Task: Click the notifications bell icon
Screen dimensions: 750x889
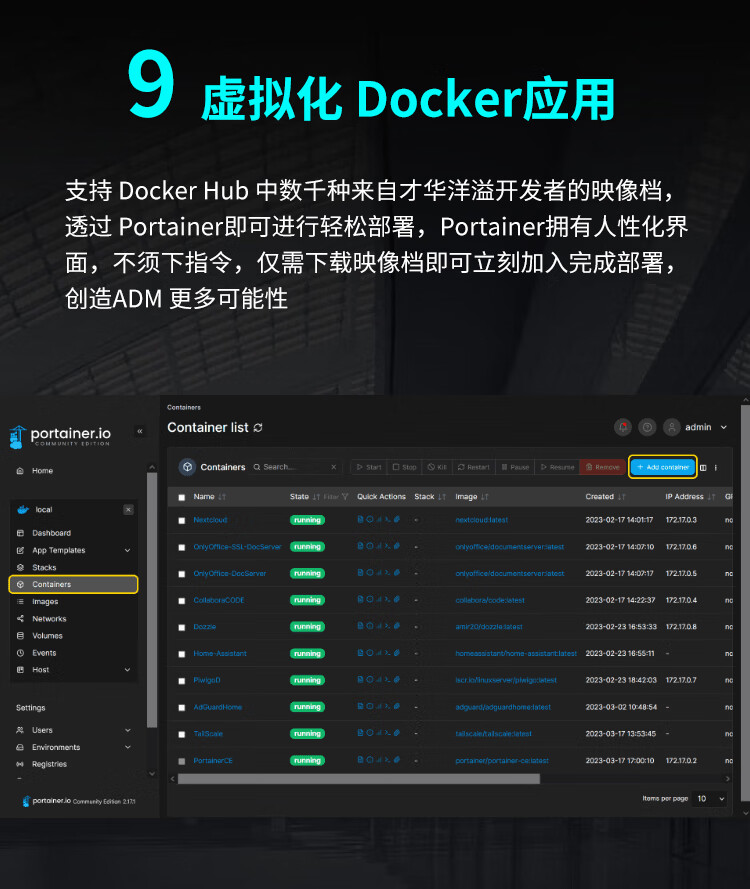Action: pos(623,427)
